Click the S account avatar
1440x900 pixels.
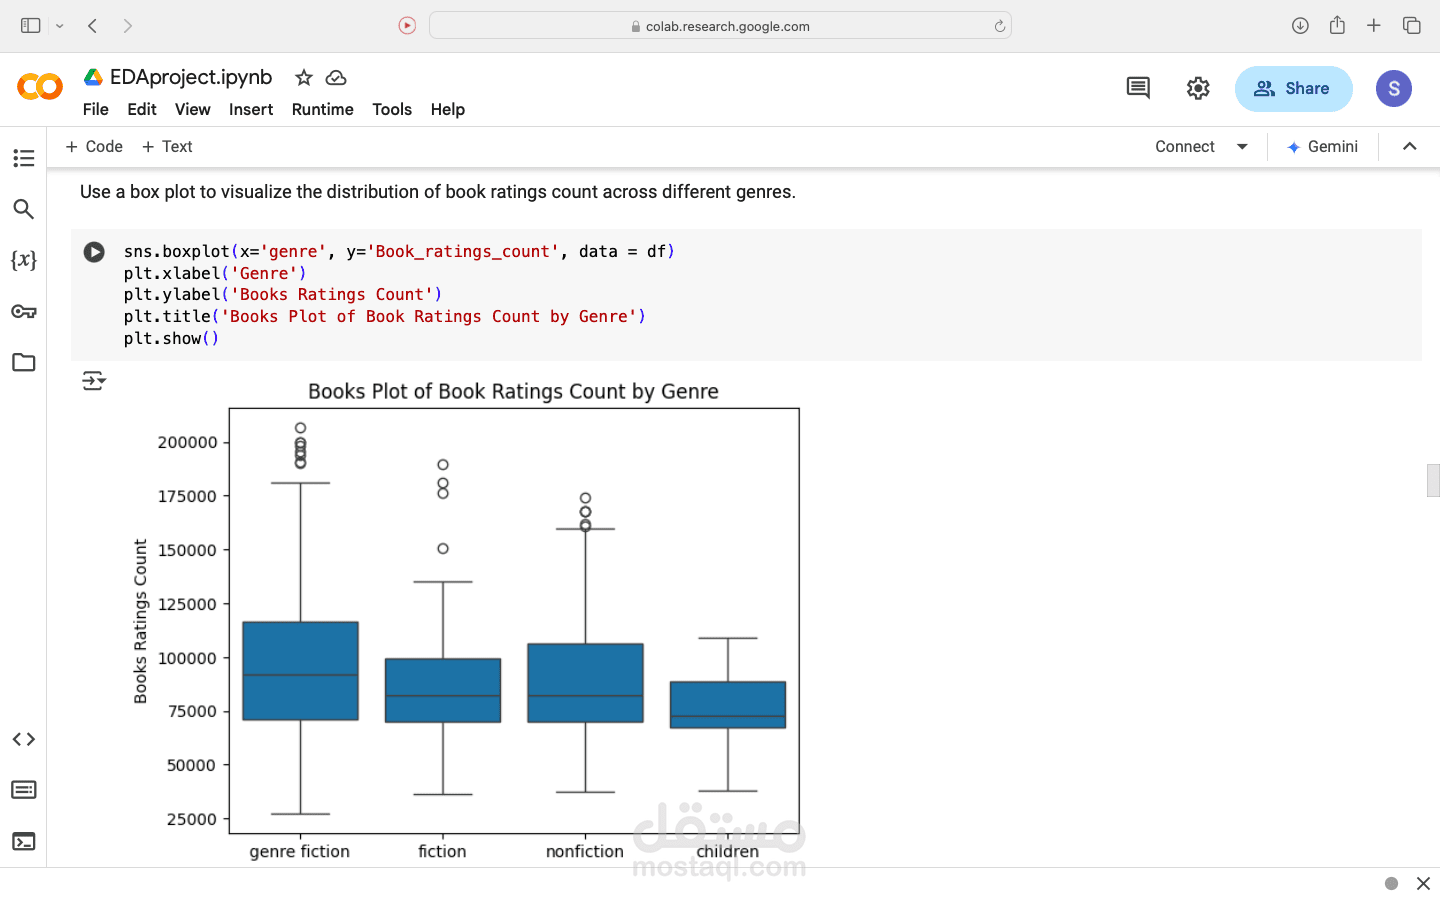[x=1394, y=88]
